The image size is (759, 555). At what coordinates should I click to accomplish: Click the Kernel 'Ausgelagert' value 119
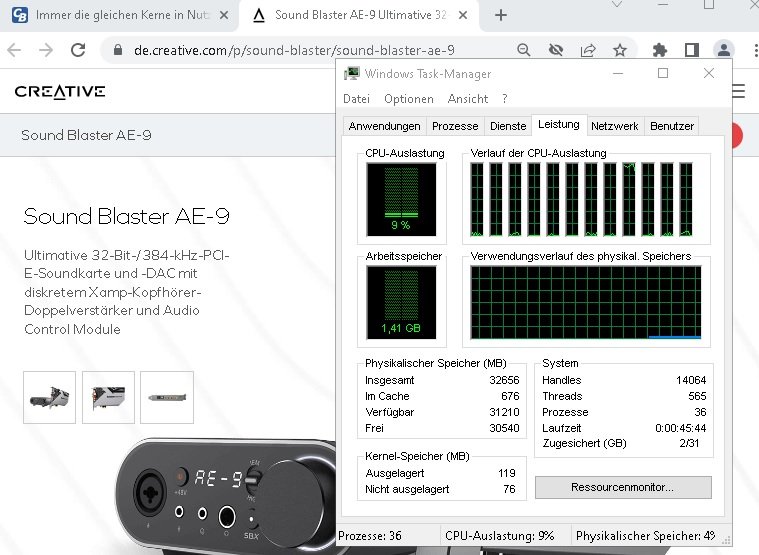tap(507, 473)
